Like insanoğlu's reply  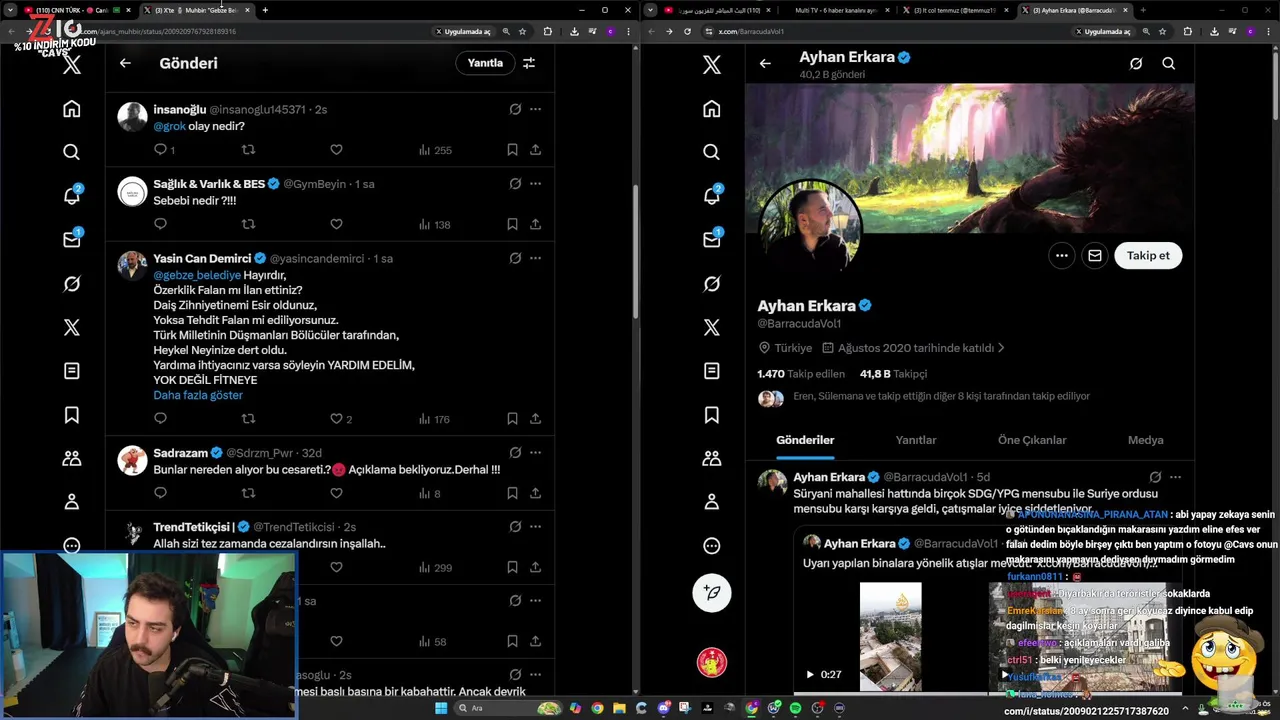pyautogui.click(x=336, y=150)
